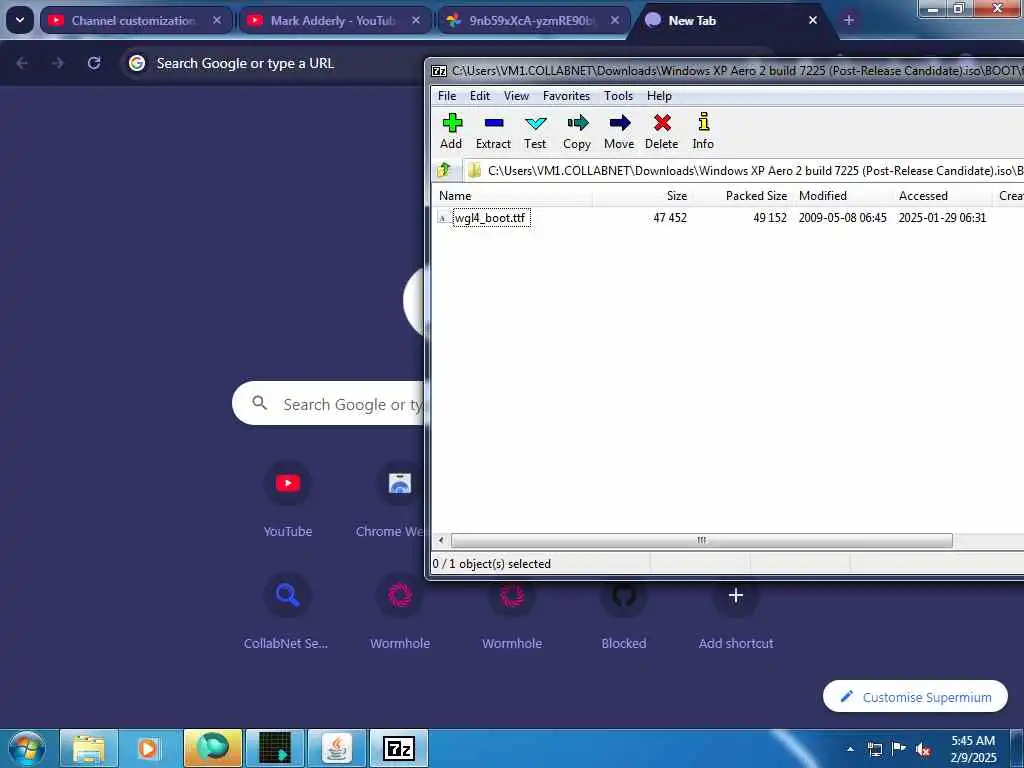Go up one folder level in 7-Zip
Viewport: 1024px width, 768px height.
[444, 170]
